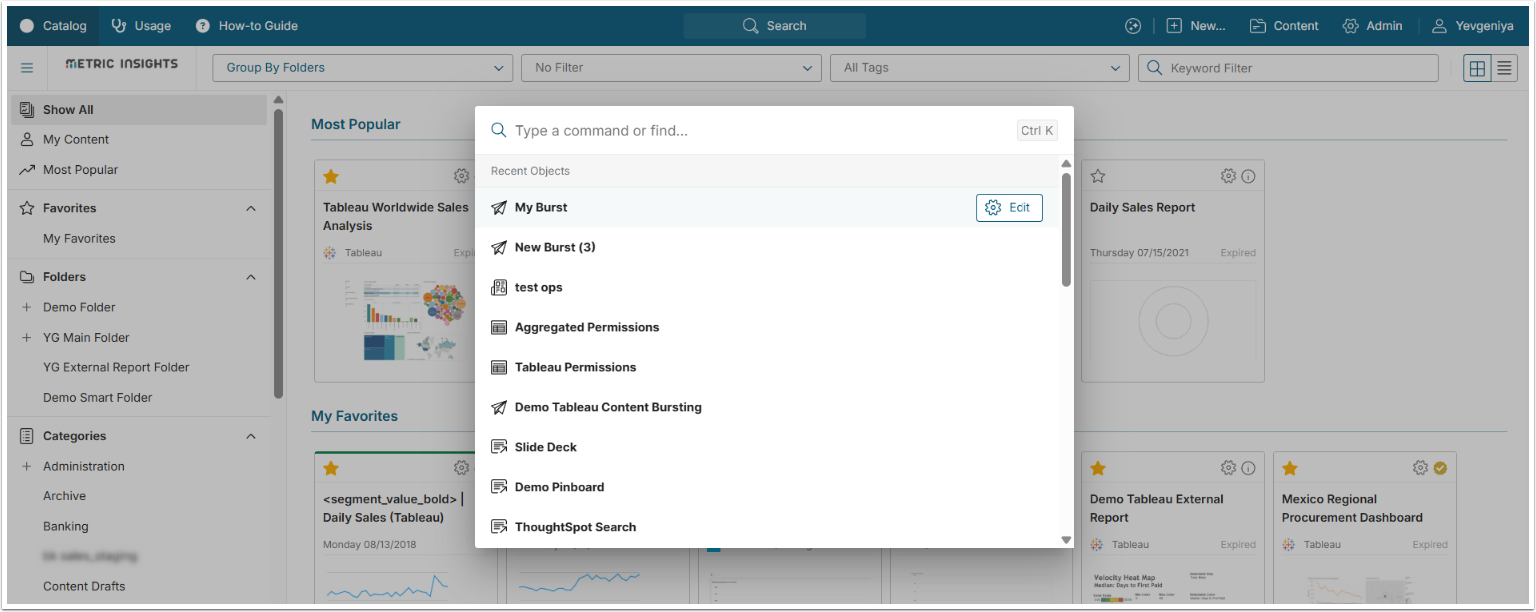Unfavorite Tableau Worldwide Sales Analysis star
Viewport: 1536px width, 612px height.
pyautogui.click(x=331, y=176)
